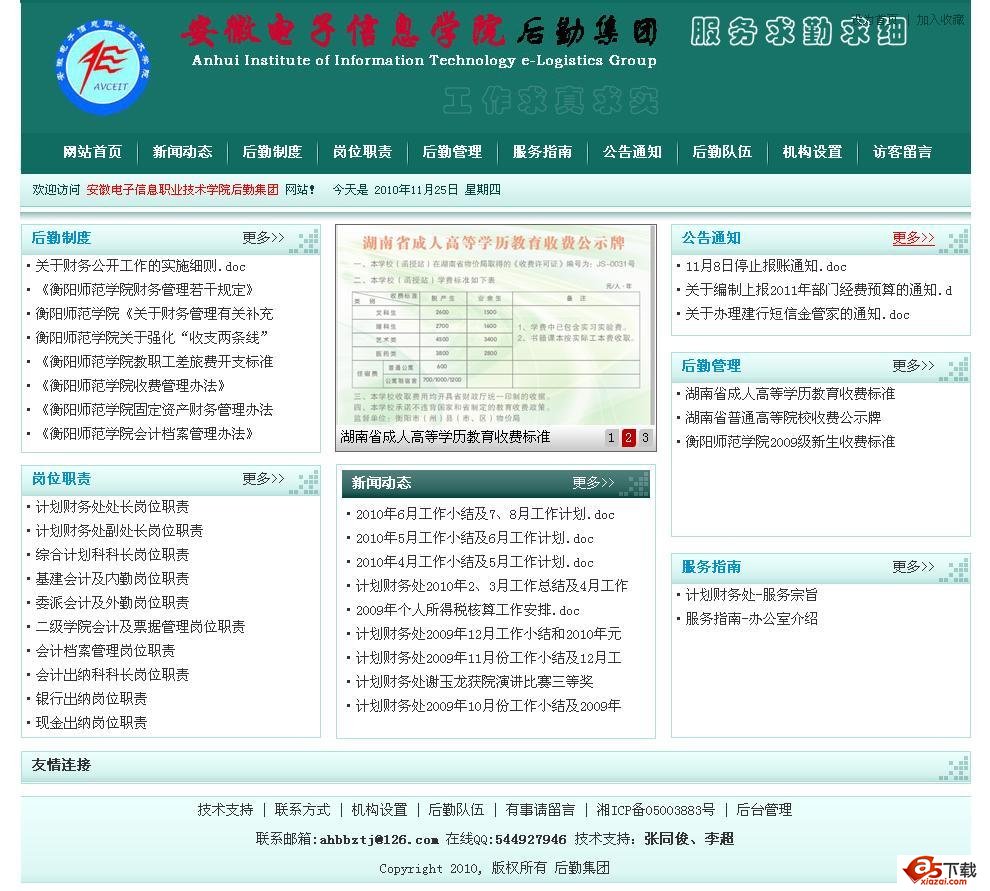This screenshot has width=990, height=891.
Task: Open 关于办理建行短信金管家的通知.doc
Action: click(797, 314)
